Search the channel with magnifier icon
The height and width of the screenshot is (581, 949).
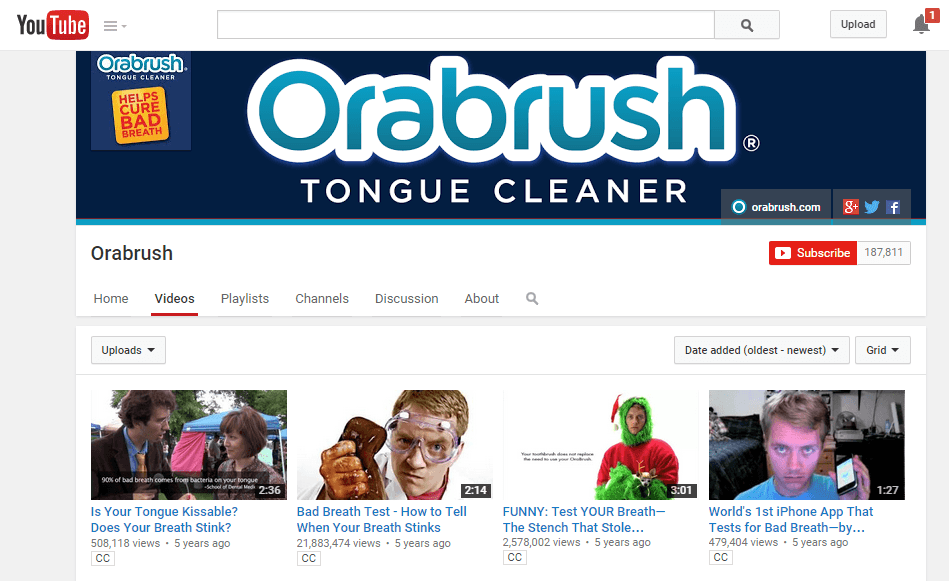pos(532,298)
